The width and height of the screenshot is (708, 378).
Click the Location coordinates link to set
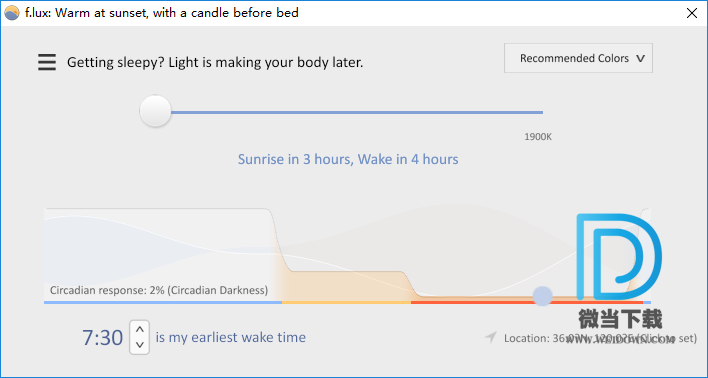[x=601, y=338]
